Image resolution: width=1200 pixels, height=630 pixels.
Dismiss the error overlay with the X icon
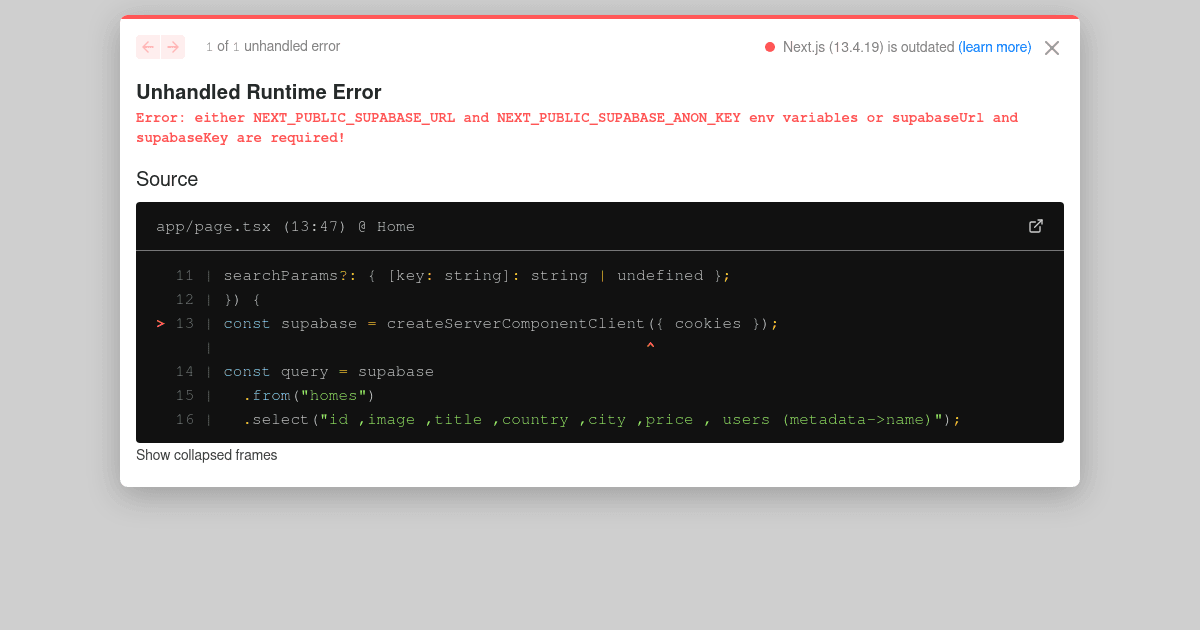click(1051, 47)
